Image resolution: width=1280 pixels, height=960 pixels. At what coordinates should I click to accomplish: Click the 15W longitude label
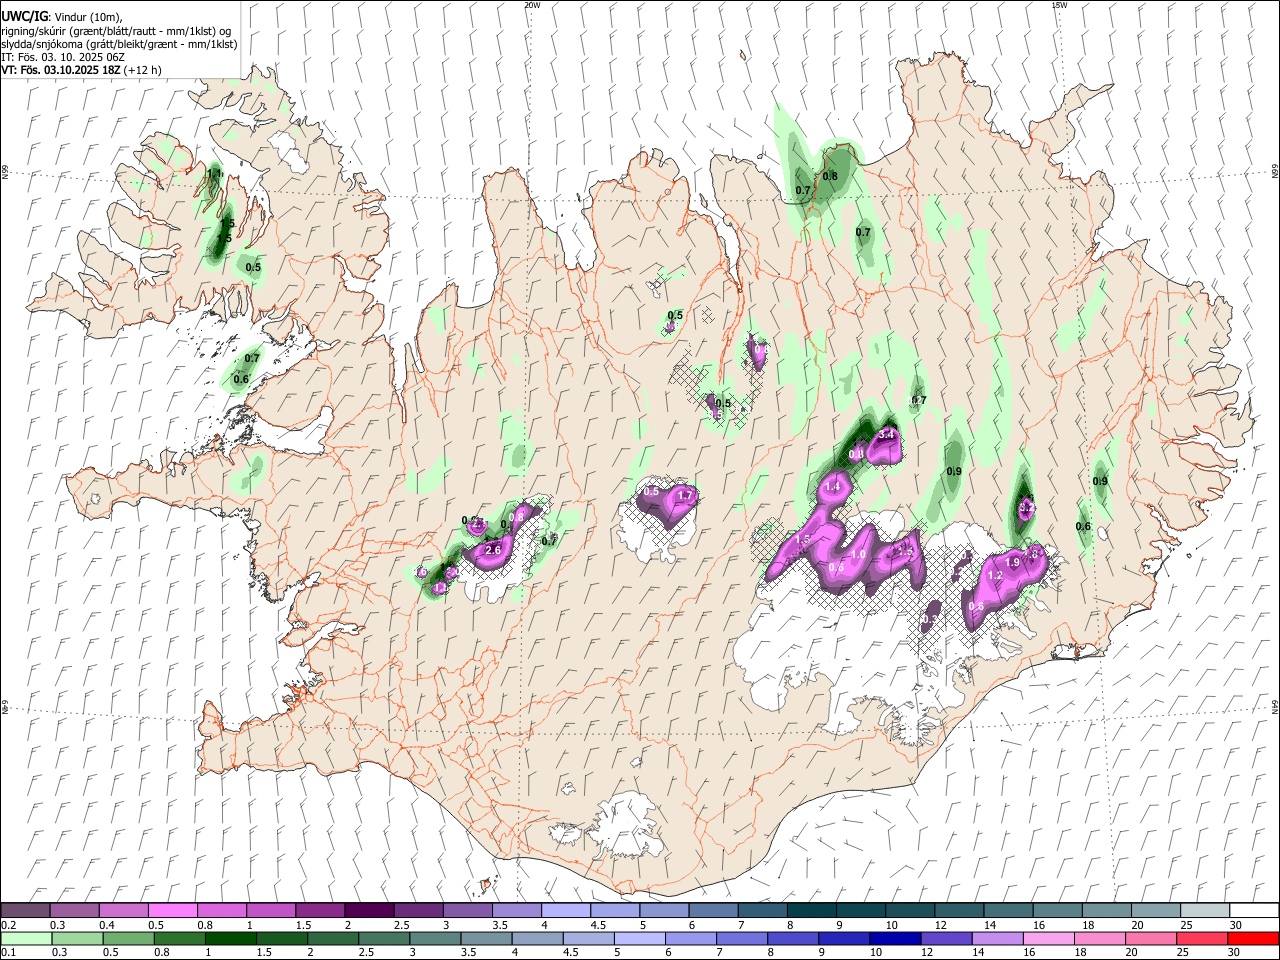coord(1059,5)
